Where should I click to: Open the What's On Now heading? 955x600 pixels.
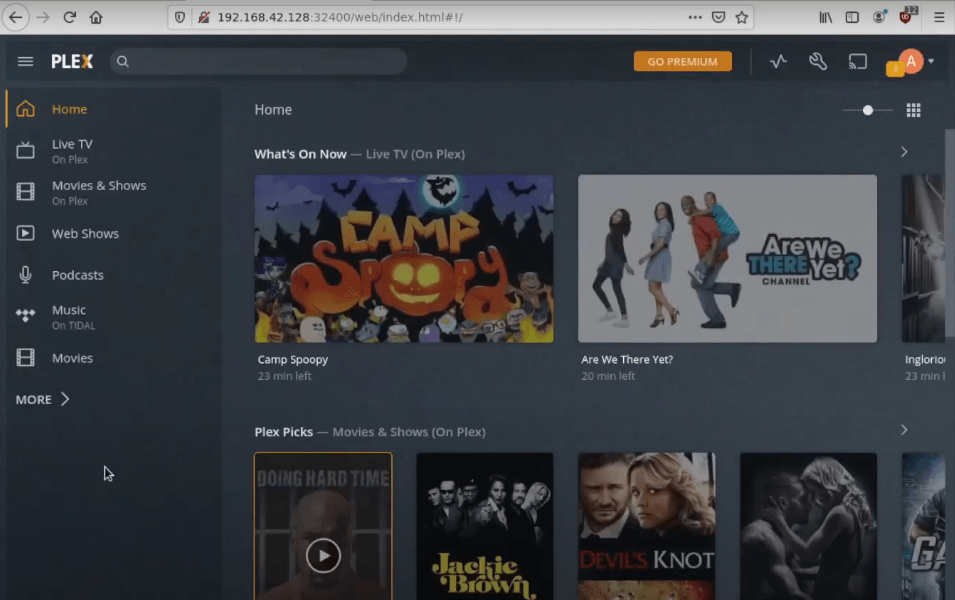click(300, 154)
